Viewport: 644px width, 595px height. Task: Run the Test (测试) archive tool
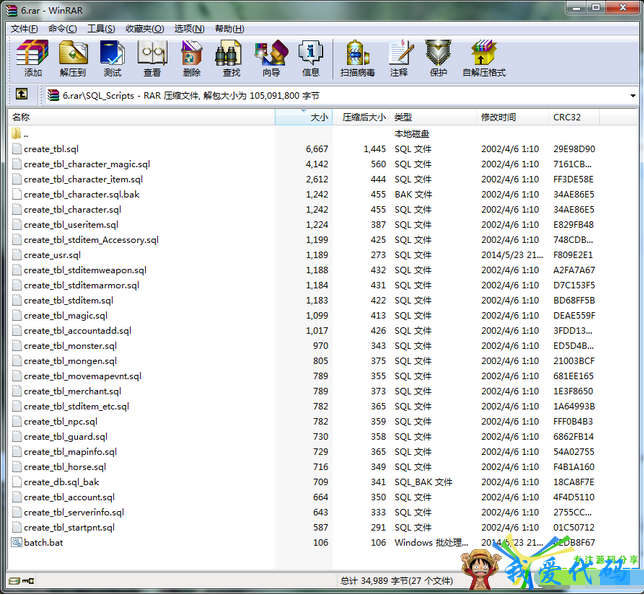pos(112,58)
